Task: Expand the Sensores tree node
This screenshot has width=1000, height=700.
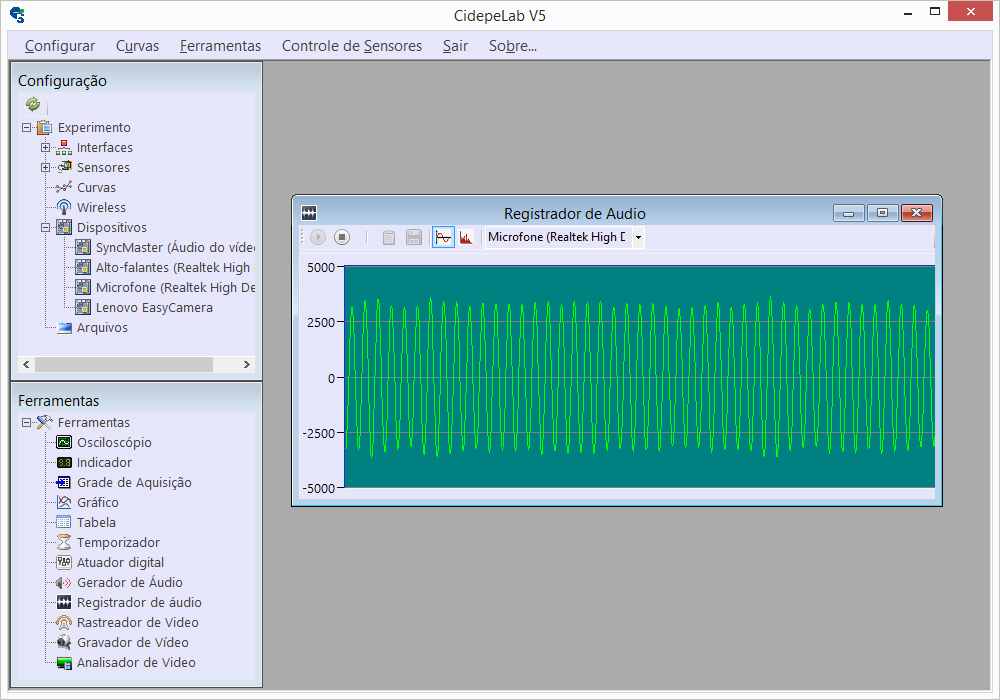Action: pyautogui.click(x=45, y=168)
